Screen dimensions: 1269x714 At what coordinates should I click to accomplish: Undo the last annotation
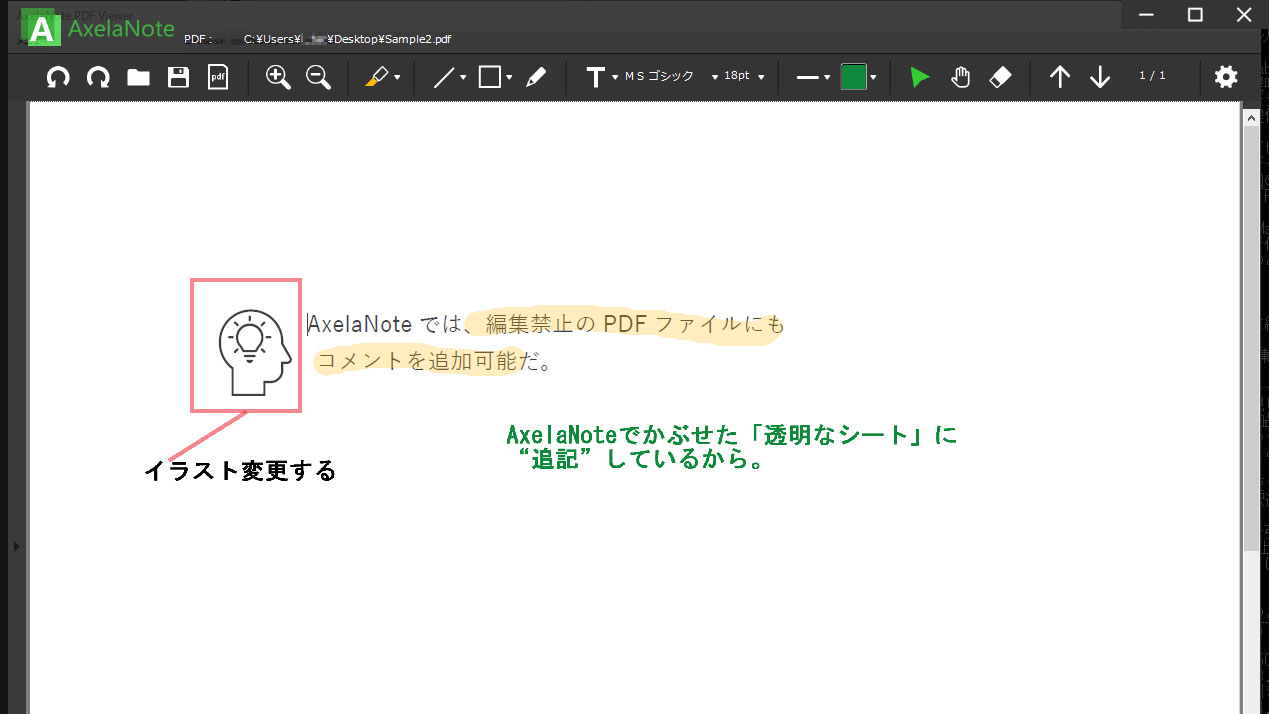pos(58,77)
